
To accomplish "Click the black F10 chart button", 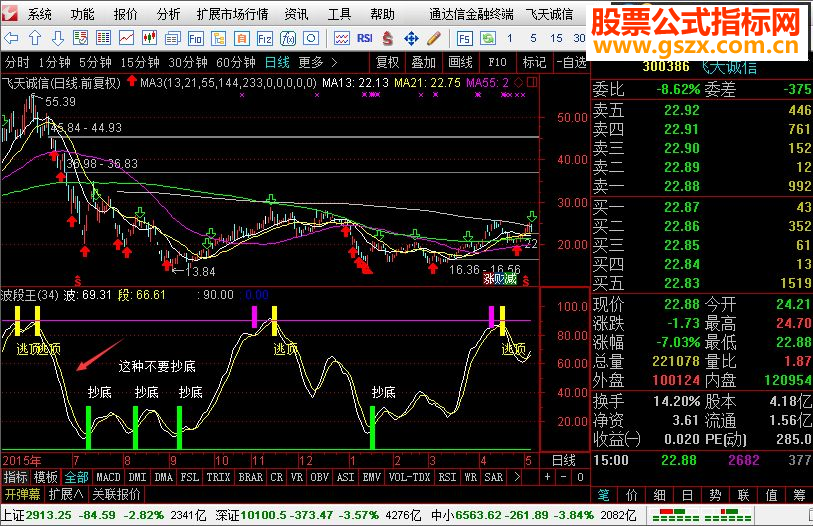I will (x=497, y=62).
